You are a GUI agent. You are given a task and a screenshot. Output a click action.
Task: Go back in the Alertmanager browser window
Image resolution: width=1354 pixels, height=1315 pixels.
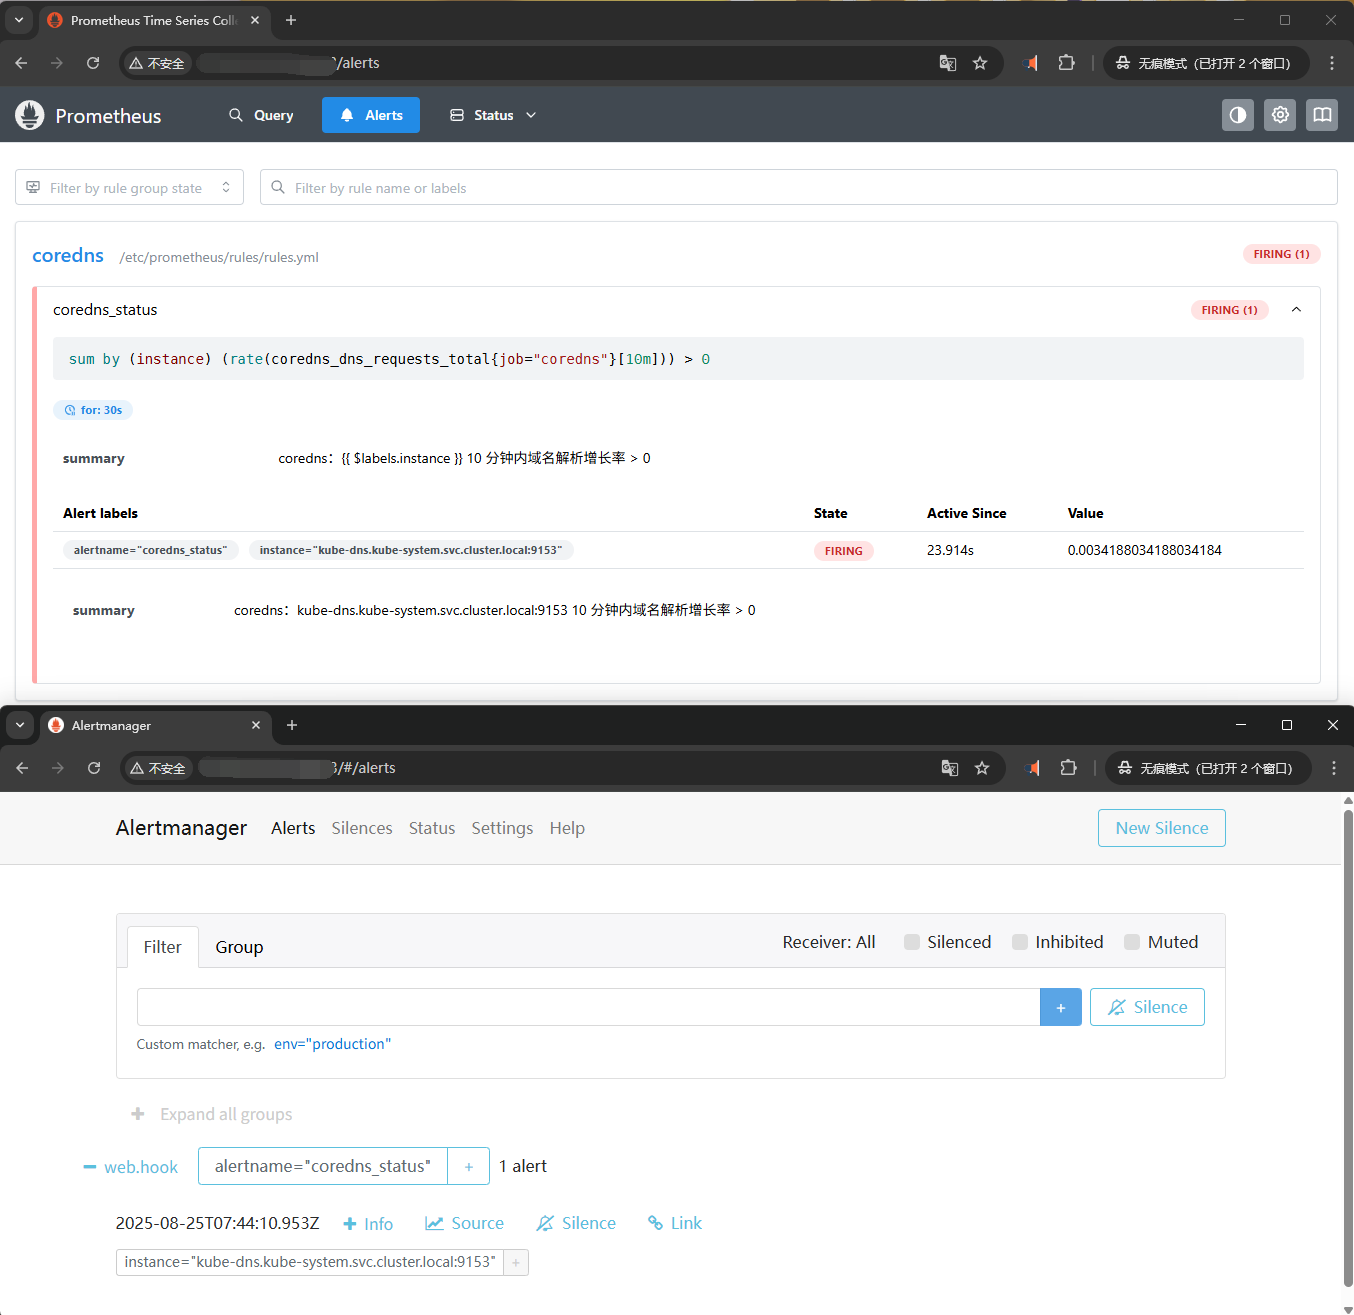click(x=22, y=768)
